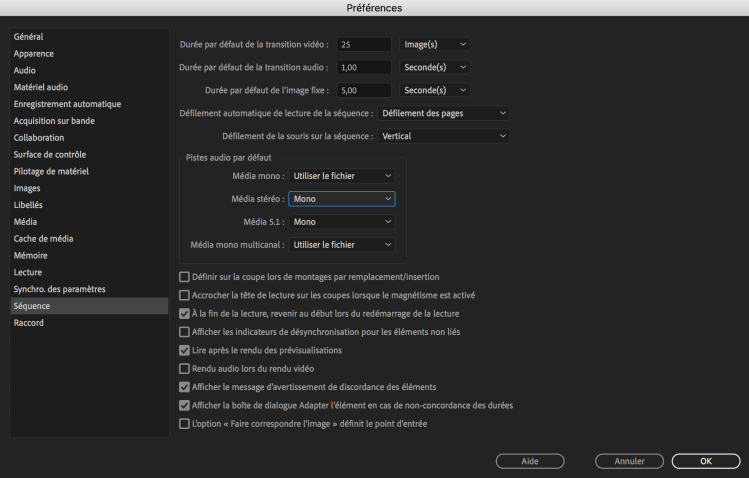Toggle "Accrocher la tête de lecture" checkbox
The image size is (749, 478).
[183, 295]
